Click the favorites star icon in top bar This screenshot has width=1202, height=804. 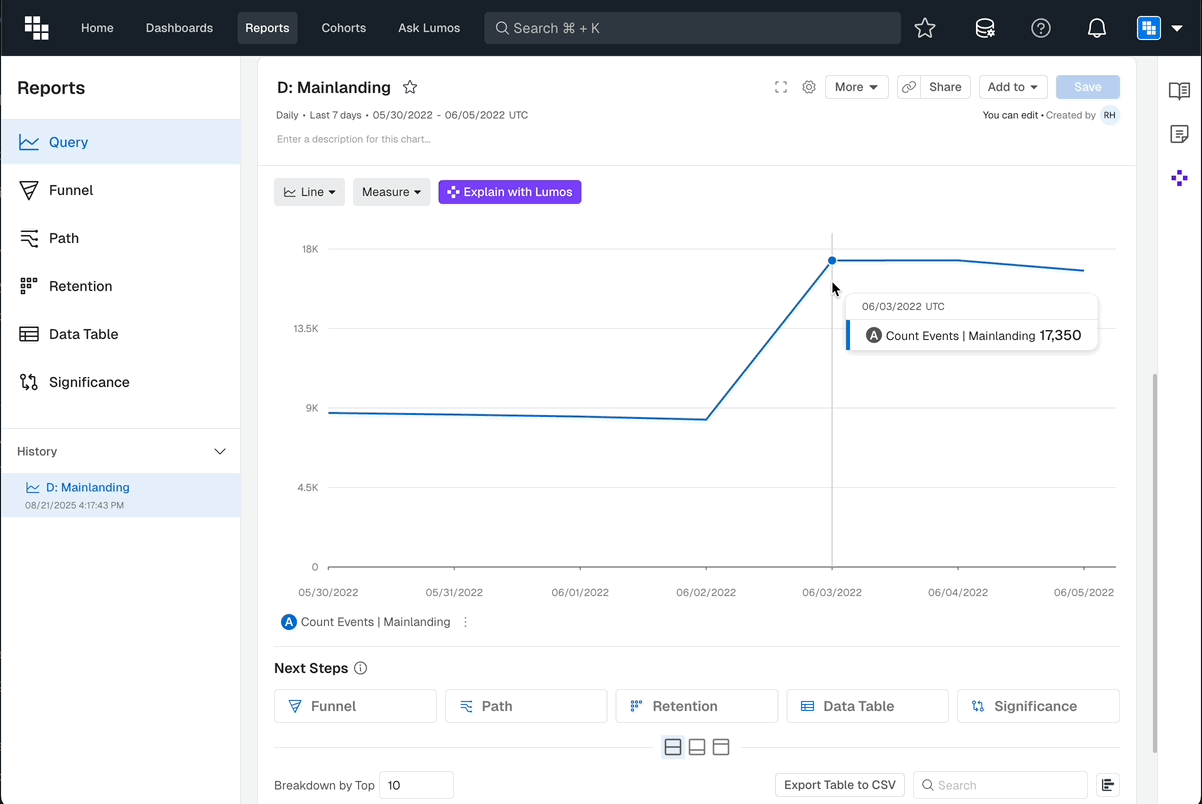tap(925, 28)
